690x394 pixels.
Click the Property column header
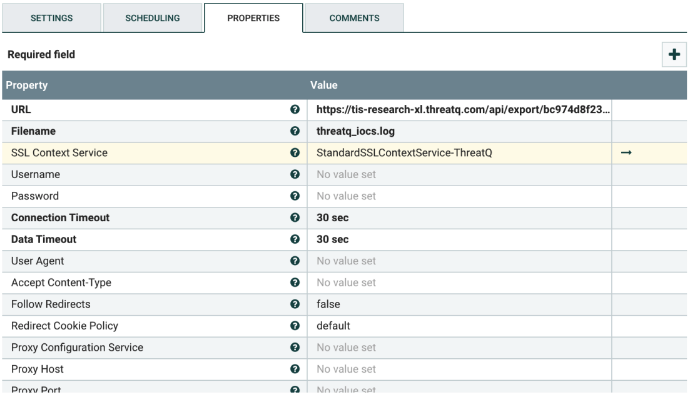point(27,85)
